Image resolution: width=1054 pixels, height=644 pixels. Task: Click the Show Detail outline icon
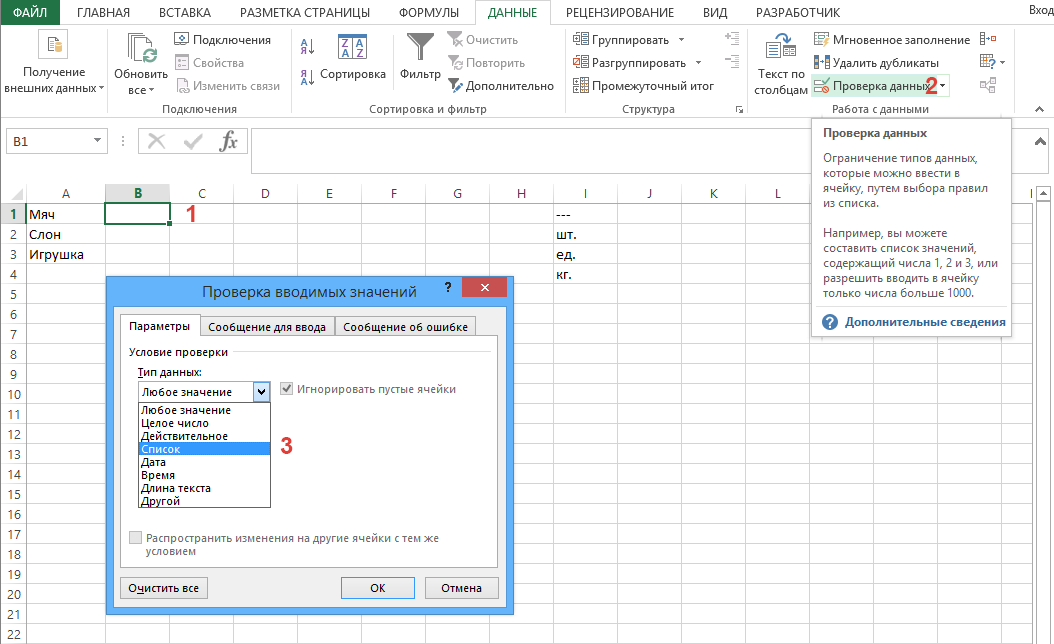[x=732, y=38]
